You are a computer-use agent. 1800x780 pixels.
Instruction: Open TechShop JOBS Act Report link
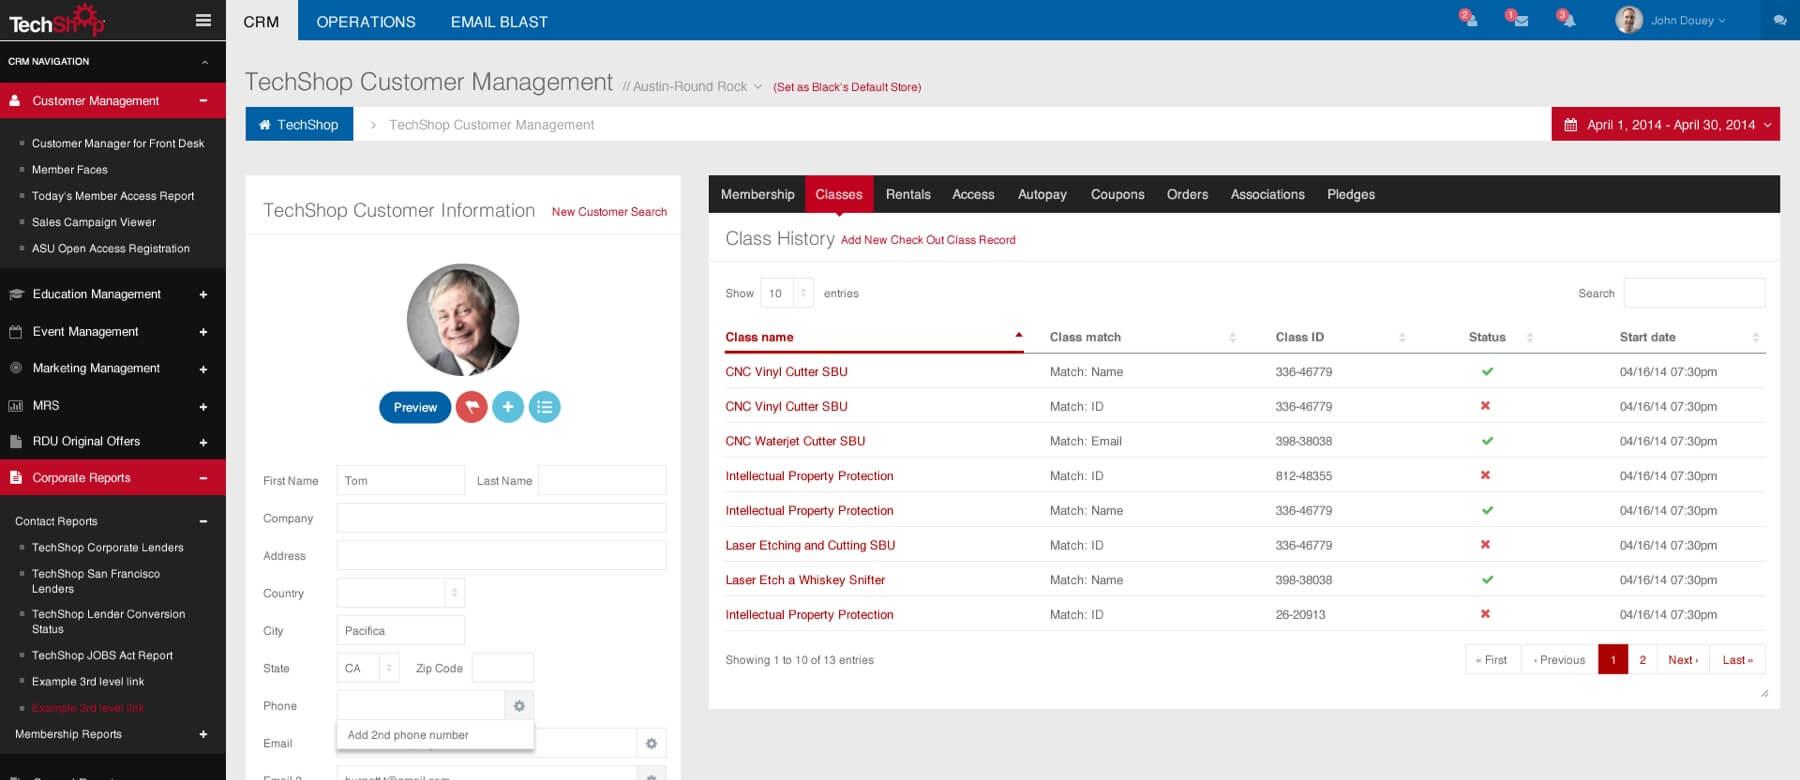pos(102,656)
